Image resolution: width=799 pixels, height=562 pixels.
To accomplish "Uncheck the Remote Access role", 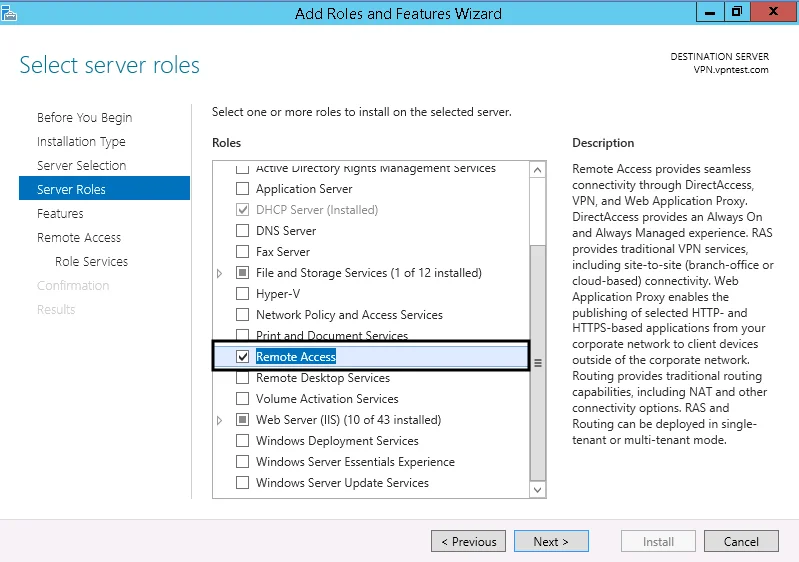I will pos(243,357).
